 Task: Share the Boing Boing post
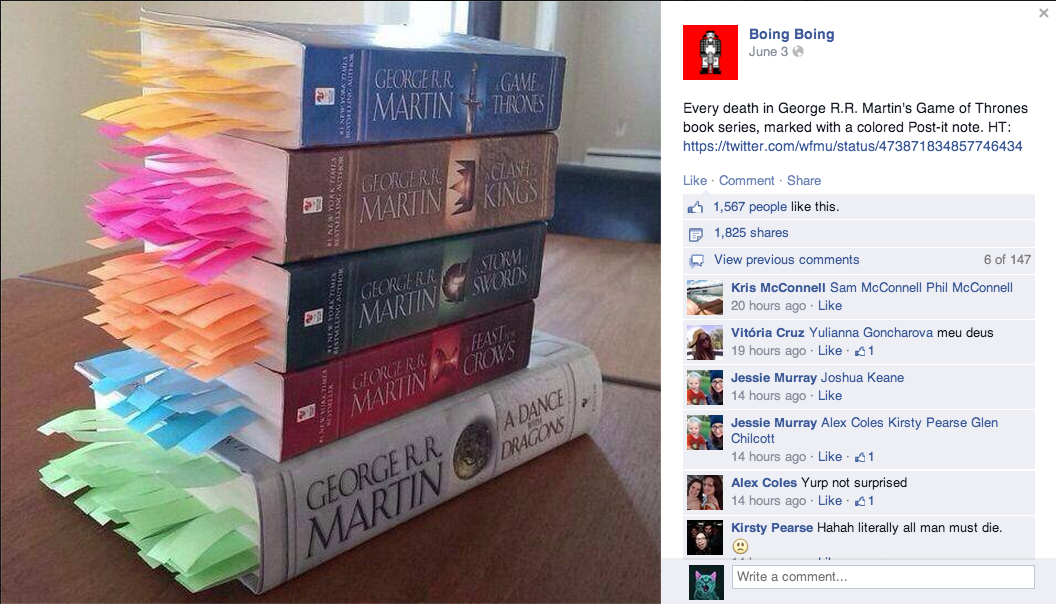point(803,180)
